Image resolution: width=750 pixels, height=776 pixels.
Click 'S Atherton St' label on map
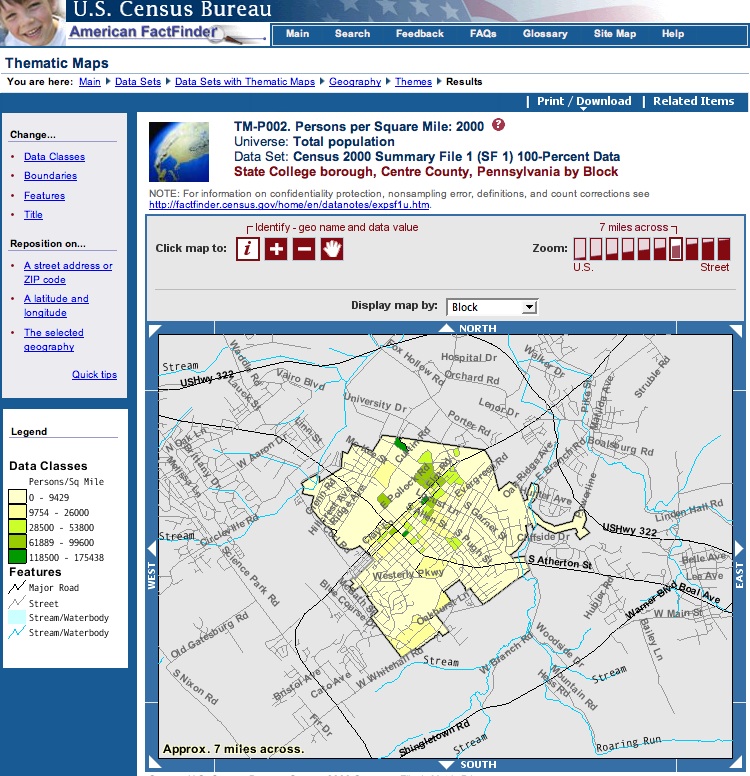point(559,561)
